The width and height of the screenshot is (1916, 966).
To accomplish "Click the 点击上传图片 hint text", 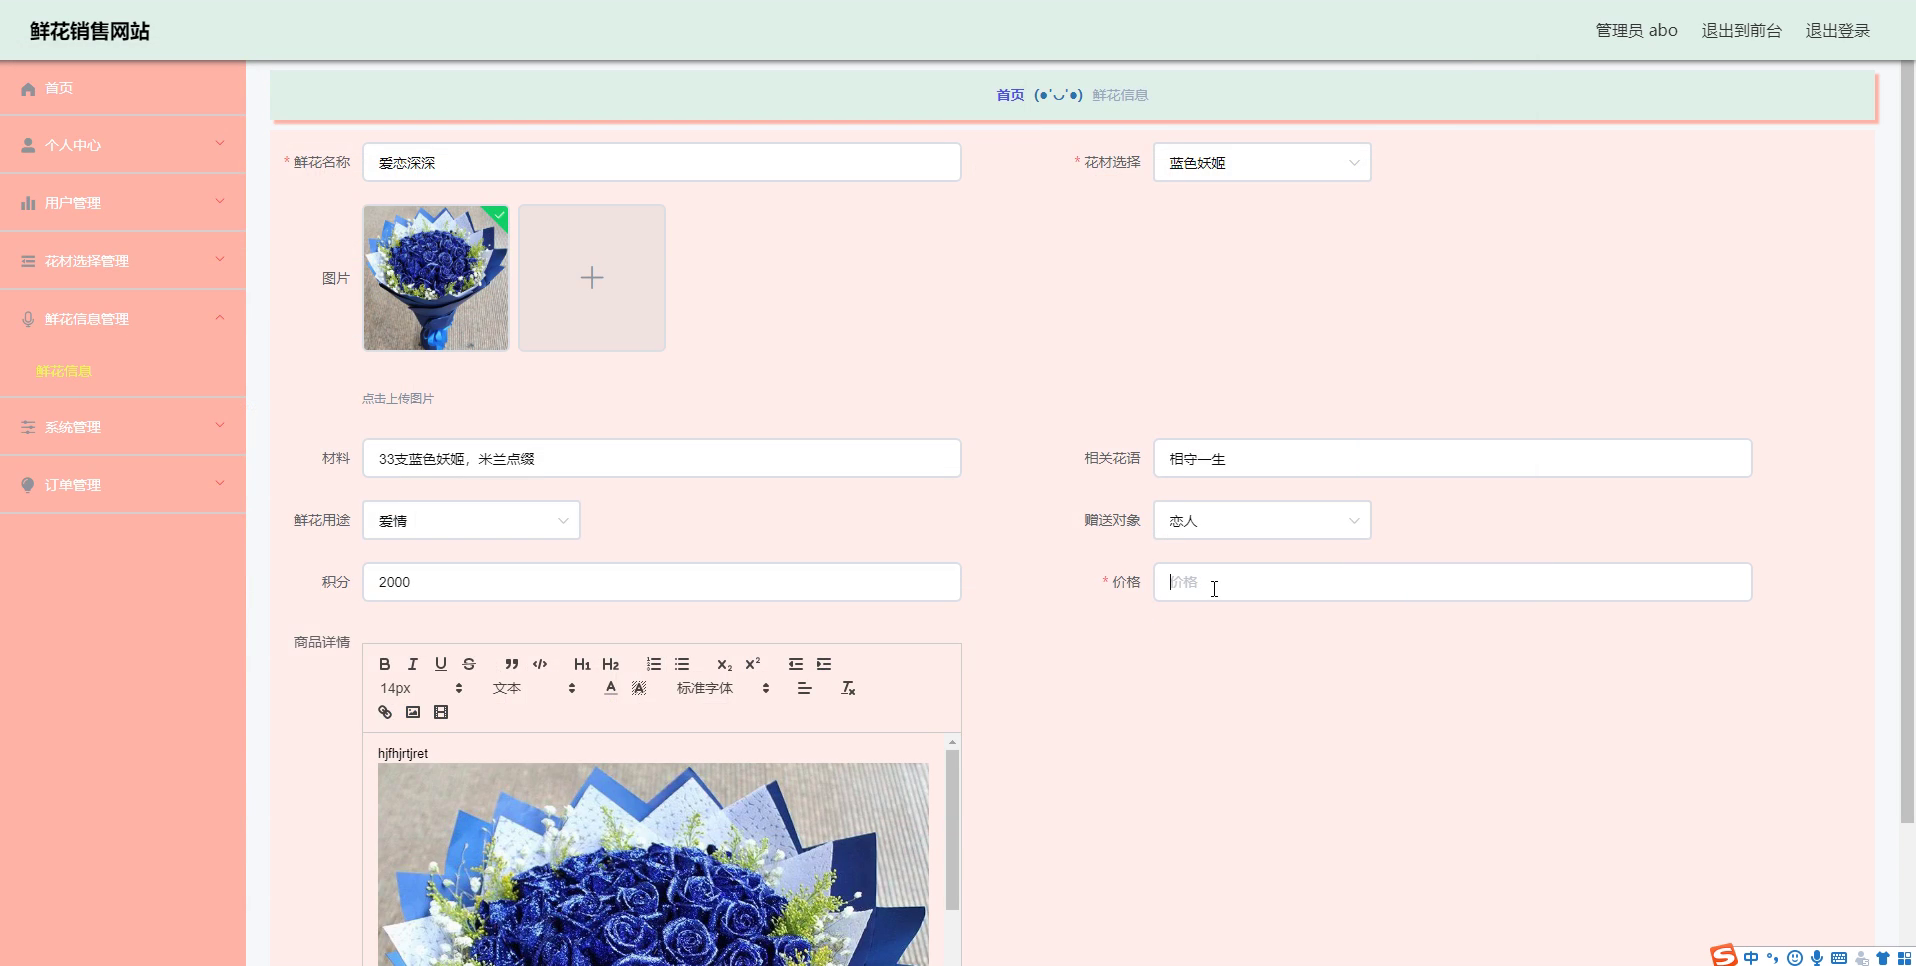I will 398,398.
